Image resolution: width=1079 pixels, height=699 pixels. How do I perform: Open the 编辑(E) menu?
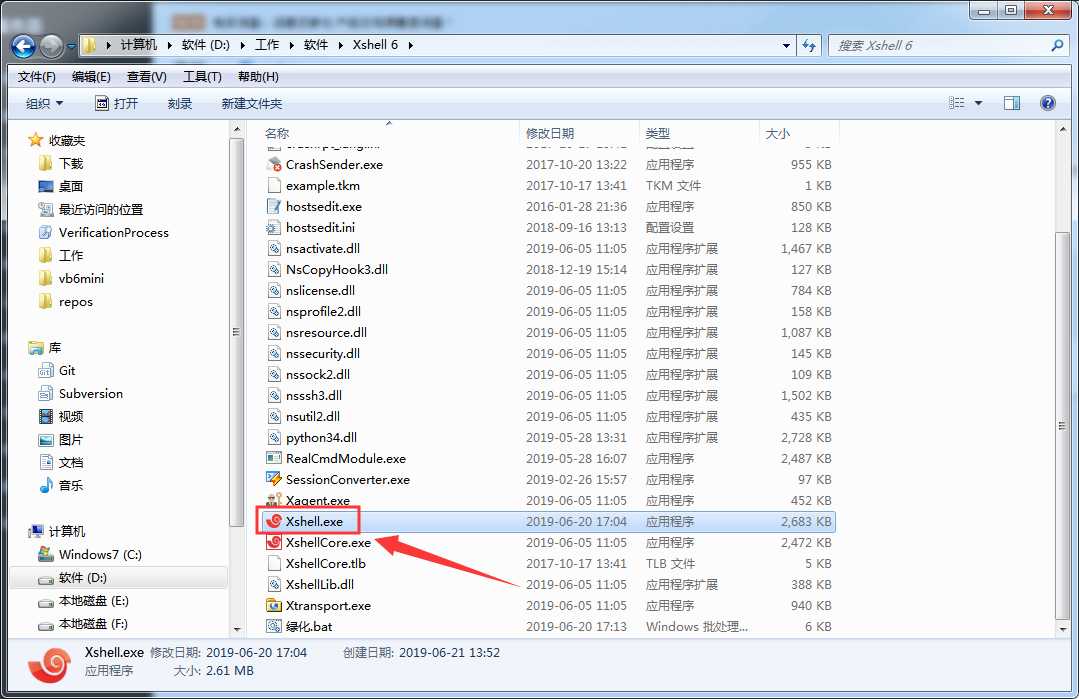(x=91, y=77)
